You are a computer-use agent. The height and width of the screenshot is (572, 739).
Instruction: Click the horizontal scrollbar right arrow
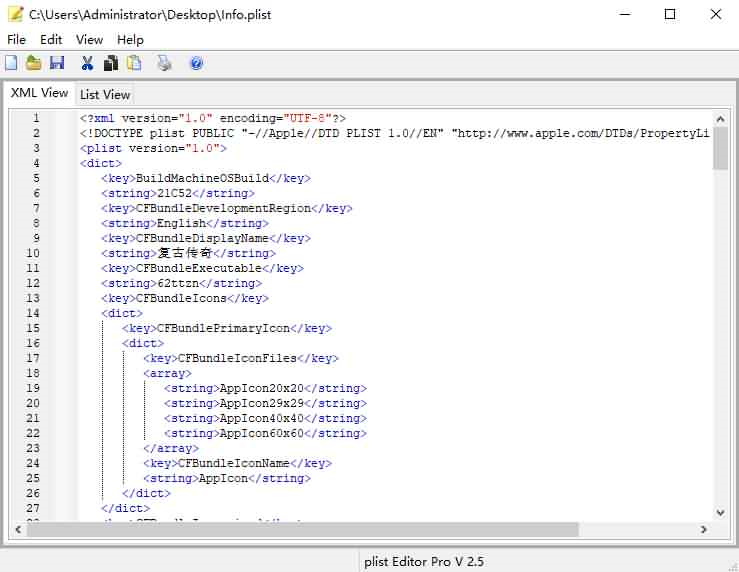tap(704, 530)
